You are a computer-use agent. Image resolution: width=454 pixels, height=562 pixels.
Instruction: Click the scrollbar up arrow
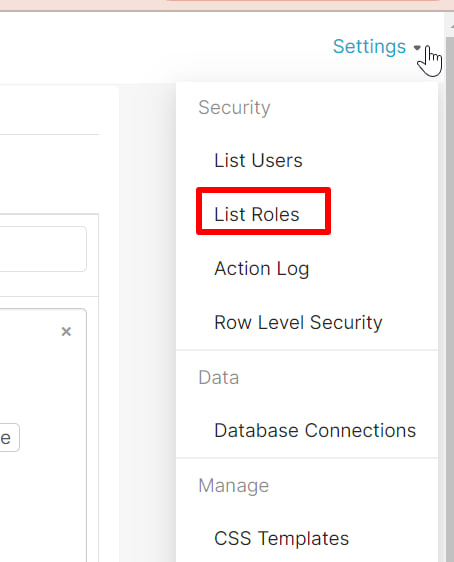click(x=451, y=27)
